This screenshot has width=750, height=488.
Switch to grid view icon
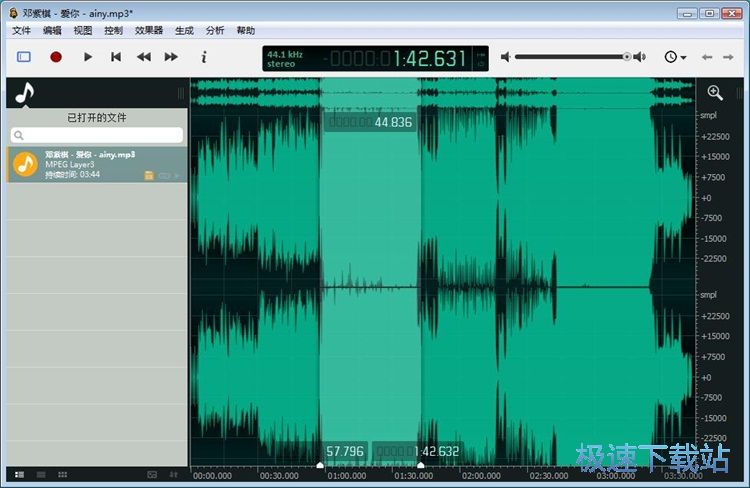63,475
